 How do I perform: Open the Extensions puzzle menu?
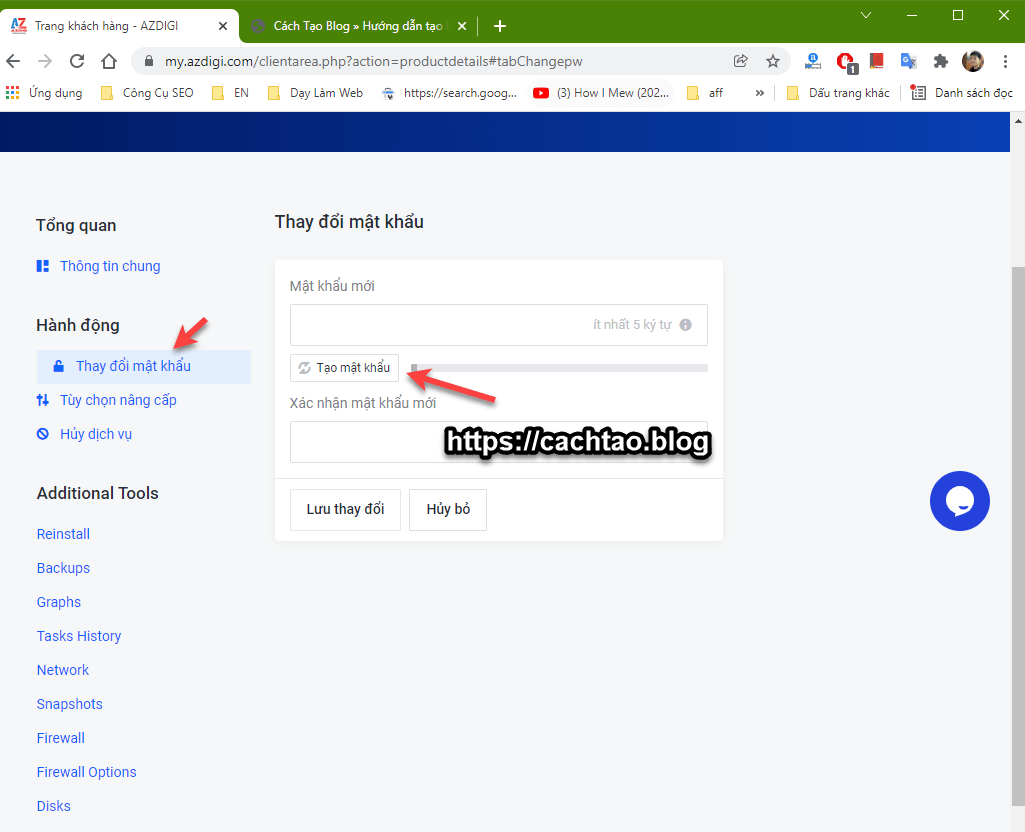(941, 61)
